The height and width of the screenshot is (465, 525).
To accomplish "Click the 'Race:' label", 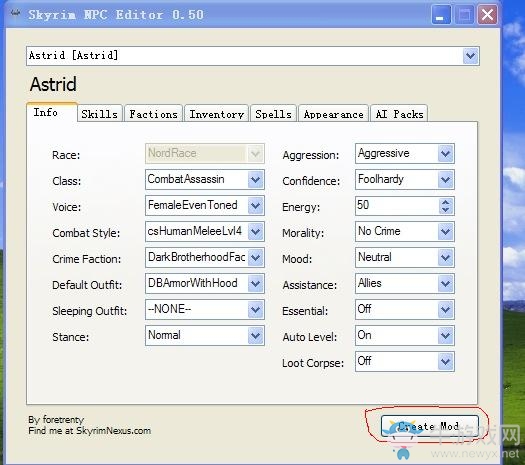I will click(x=66, y=155).
